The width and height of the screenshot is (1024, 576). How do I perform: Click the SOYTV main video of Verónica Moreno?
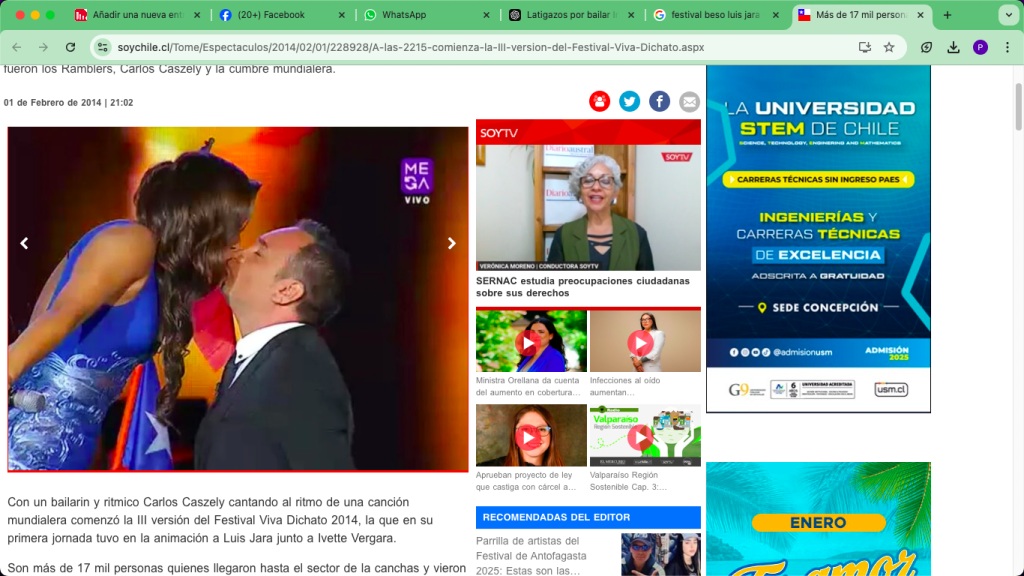click(x=588, y=208)
